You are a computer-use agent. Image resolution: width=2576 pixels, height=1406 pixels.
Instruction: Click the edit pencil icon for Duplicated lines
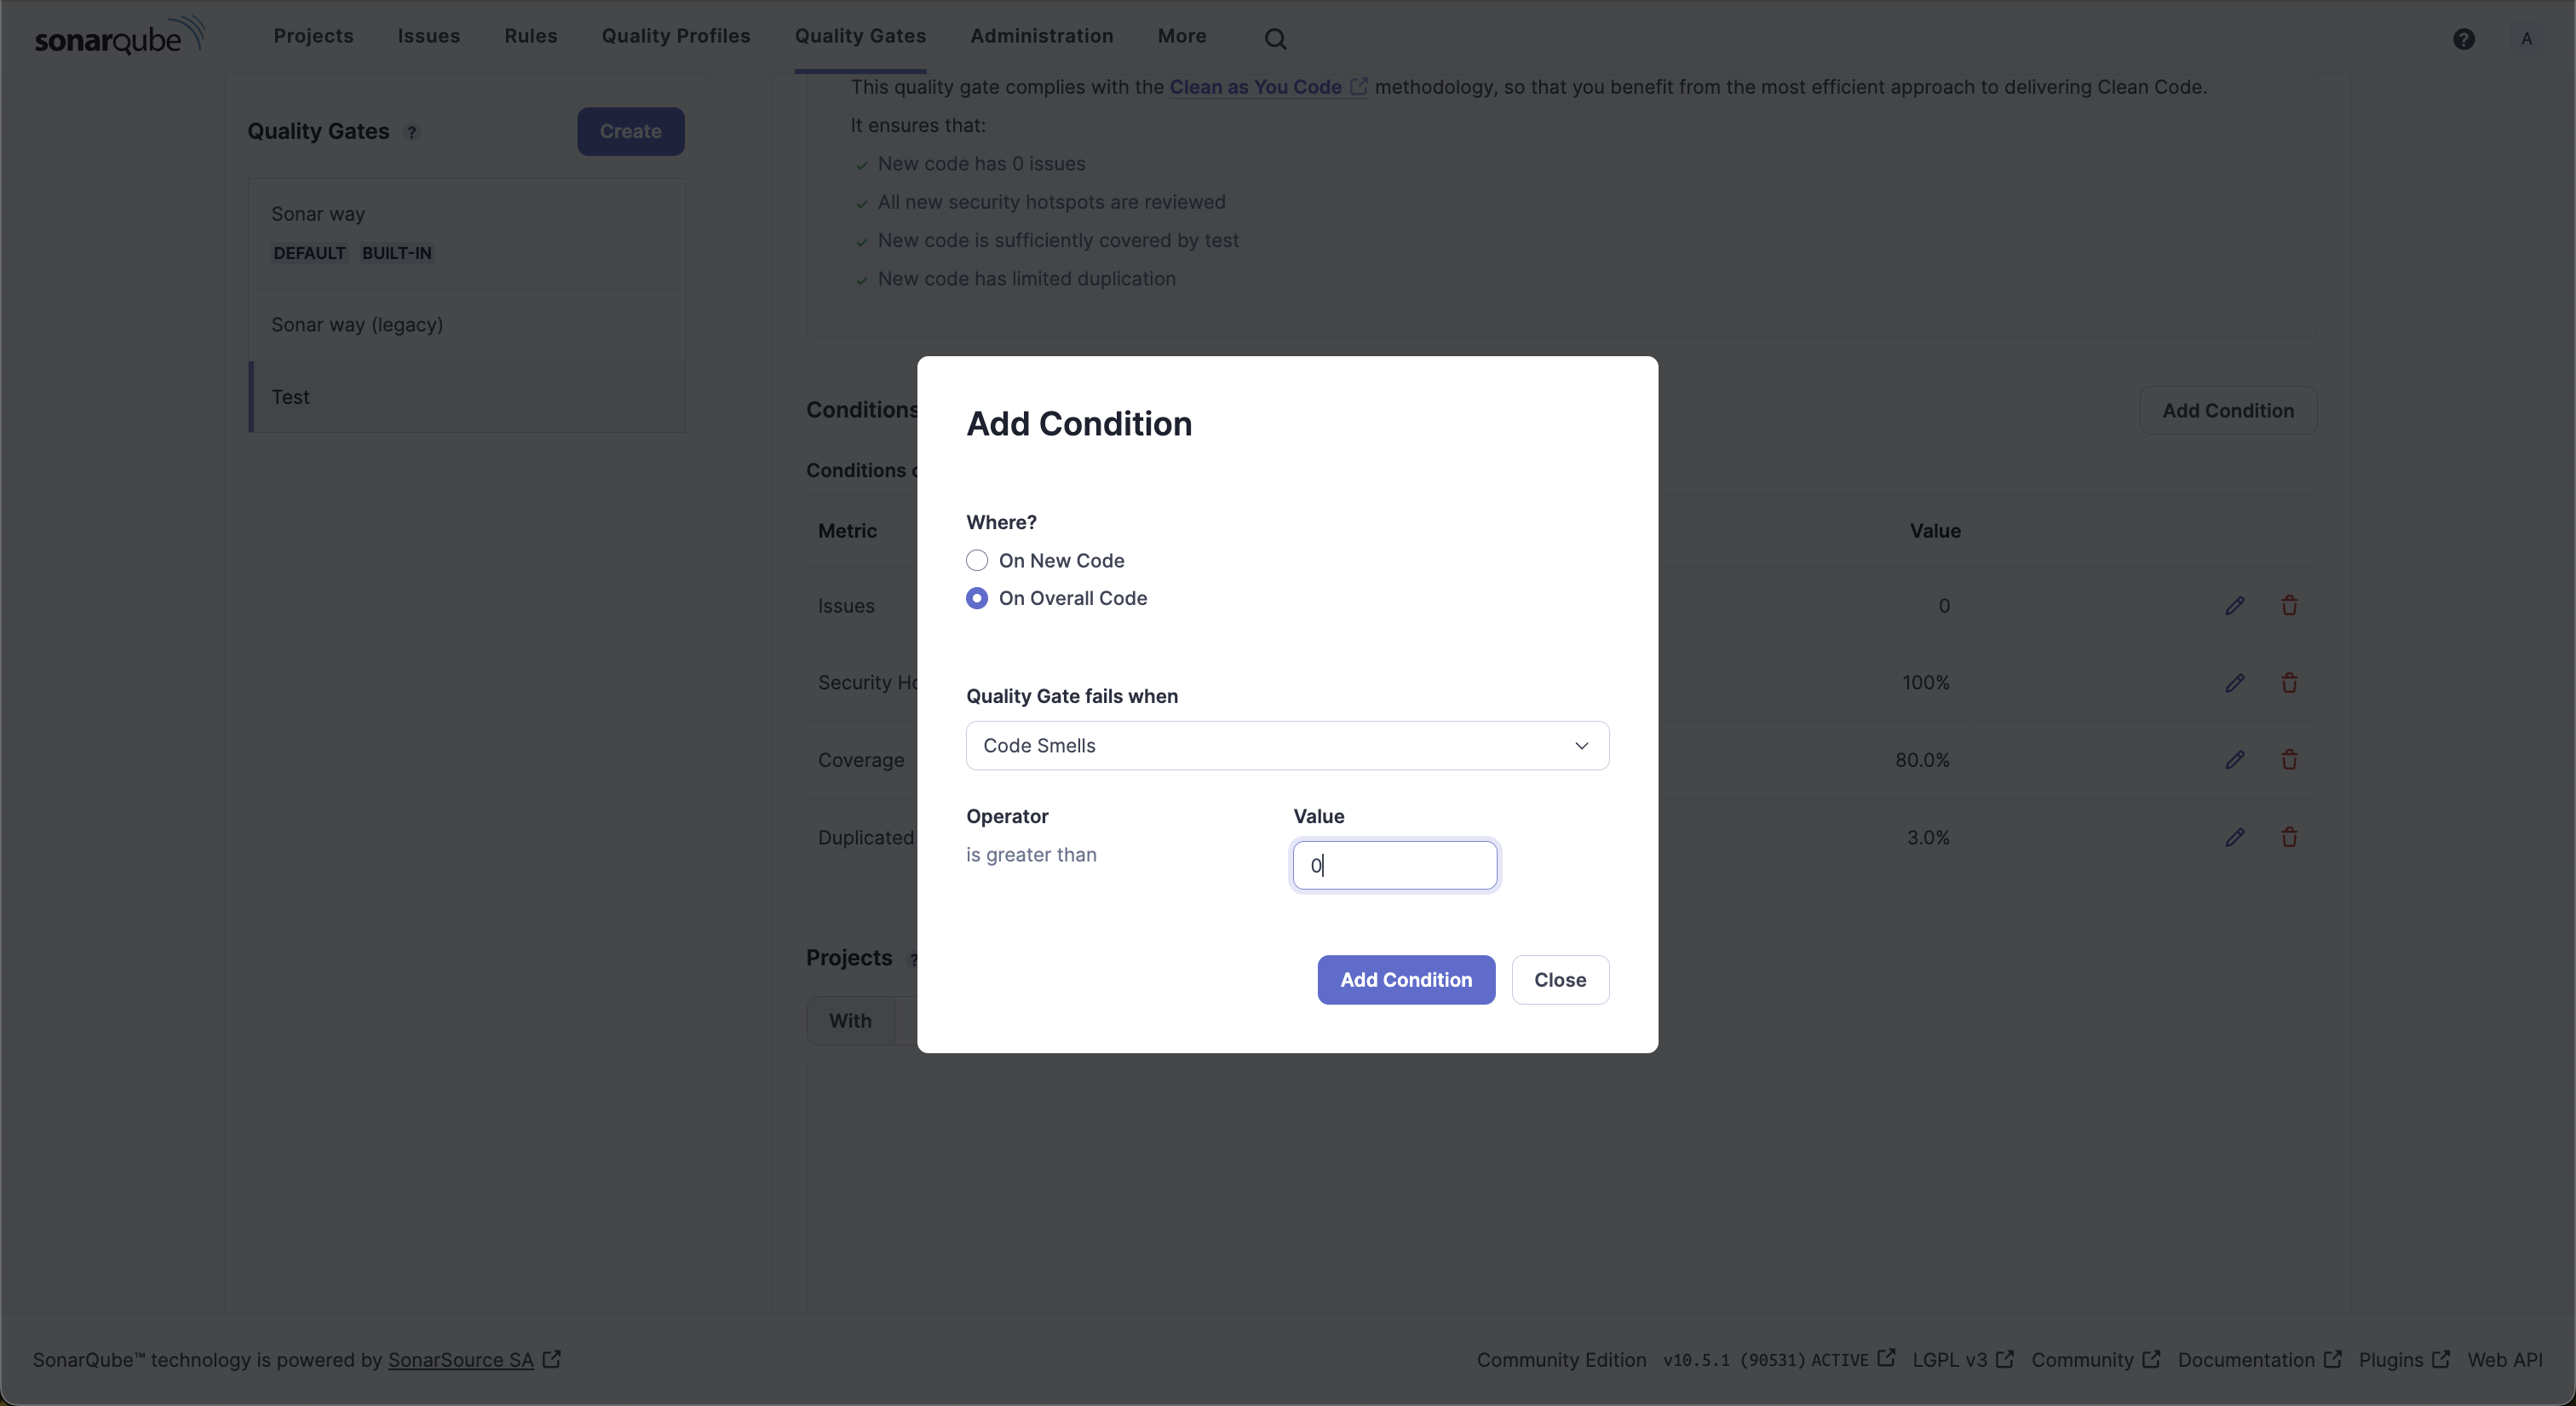click(2235, 838)
